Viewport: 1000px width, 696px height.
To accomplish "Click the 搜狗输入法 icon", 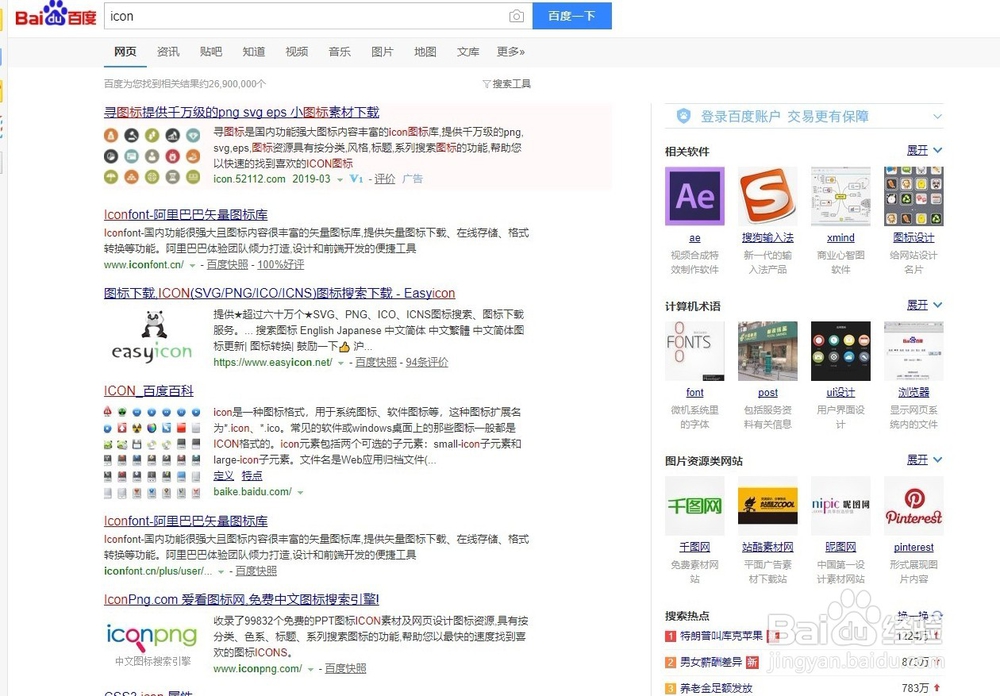I will click(768, 196).
